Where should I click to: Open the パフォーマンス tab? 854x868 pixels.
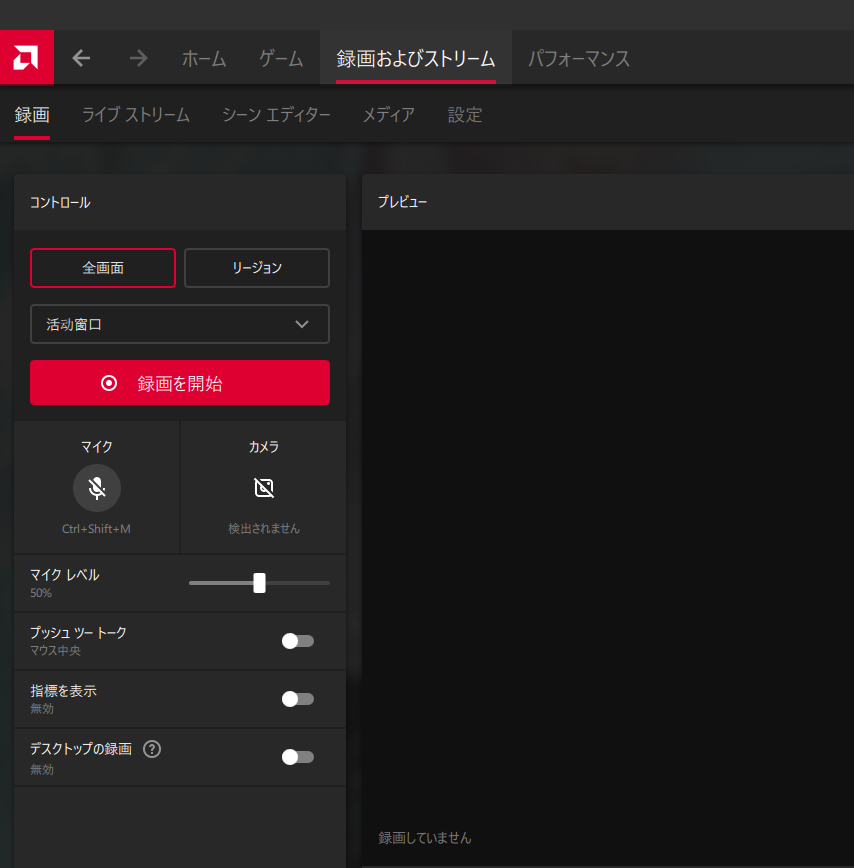[579, 59]
